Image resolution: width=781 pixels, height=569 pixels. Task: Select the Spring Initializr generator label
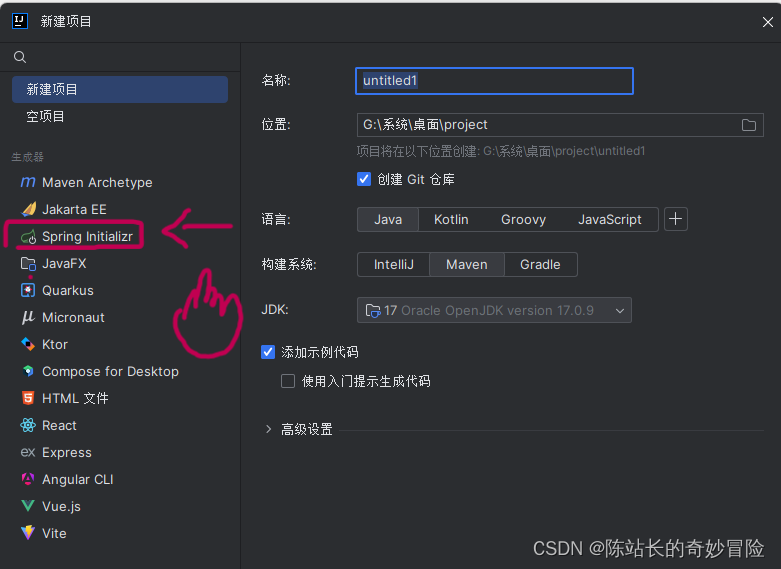(87, 237)
